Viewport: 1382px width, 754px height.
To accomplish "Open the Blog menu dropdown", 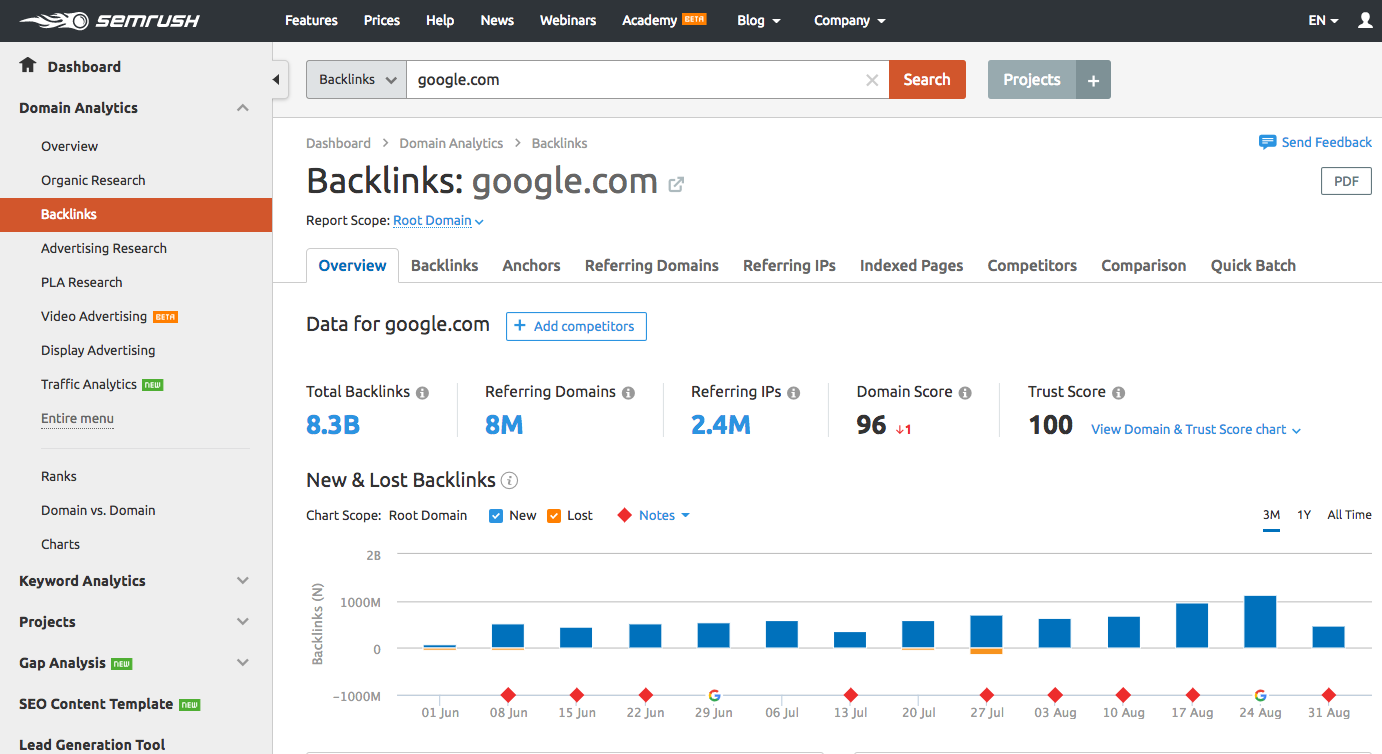I will [759, 20].
